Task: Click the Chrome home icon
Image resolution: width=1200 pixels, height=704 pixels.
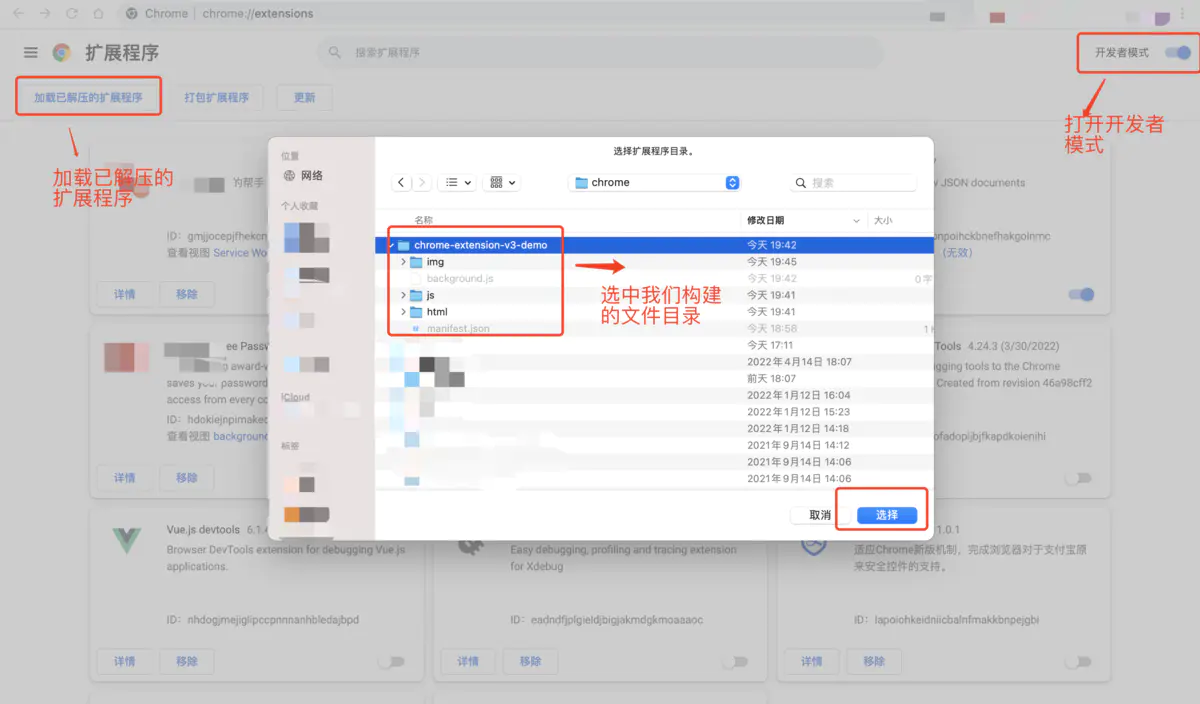Action: pyautogui.click(x=99, y=14)
